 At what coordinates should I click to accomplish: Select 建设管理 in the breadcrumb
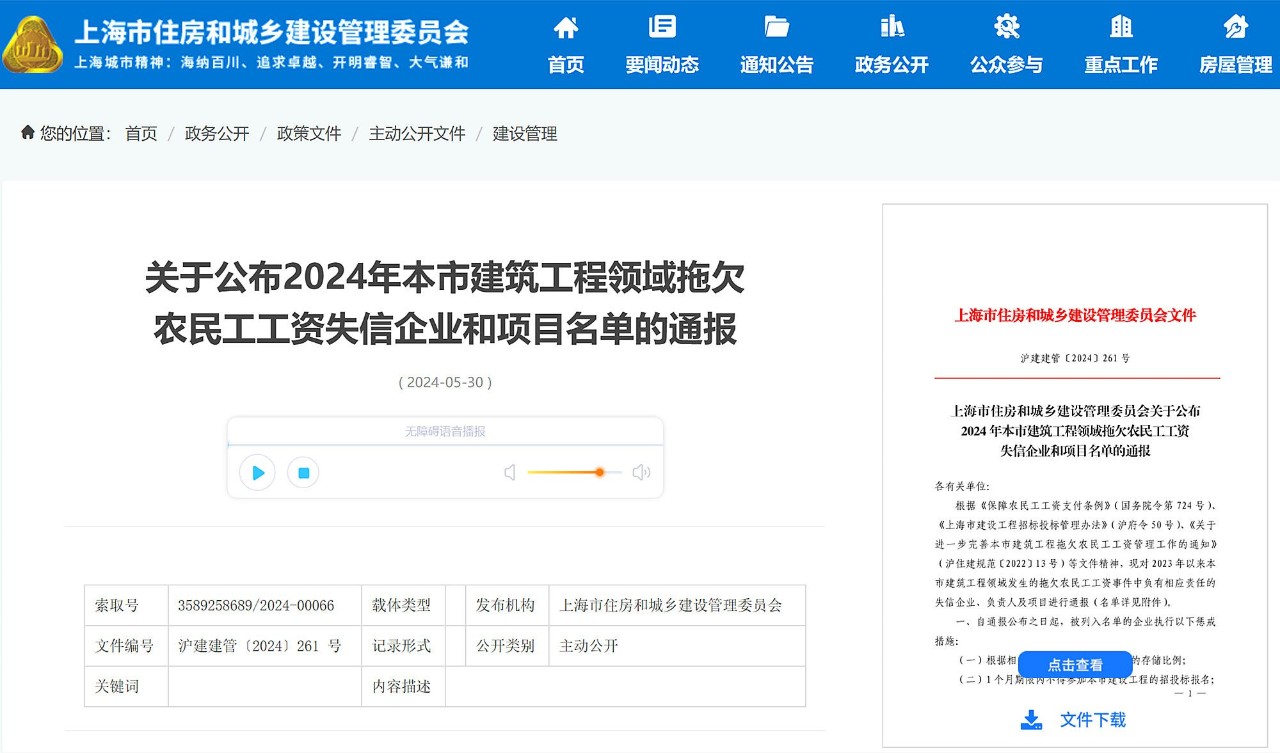click(x=525, y=134)
